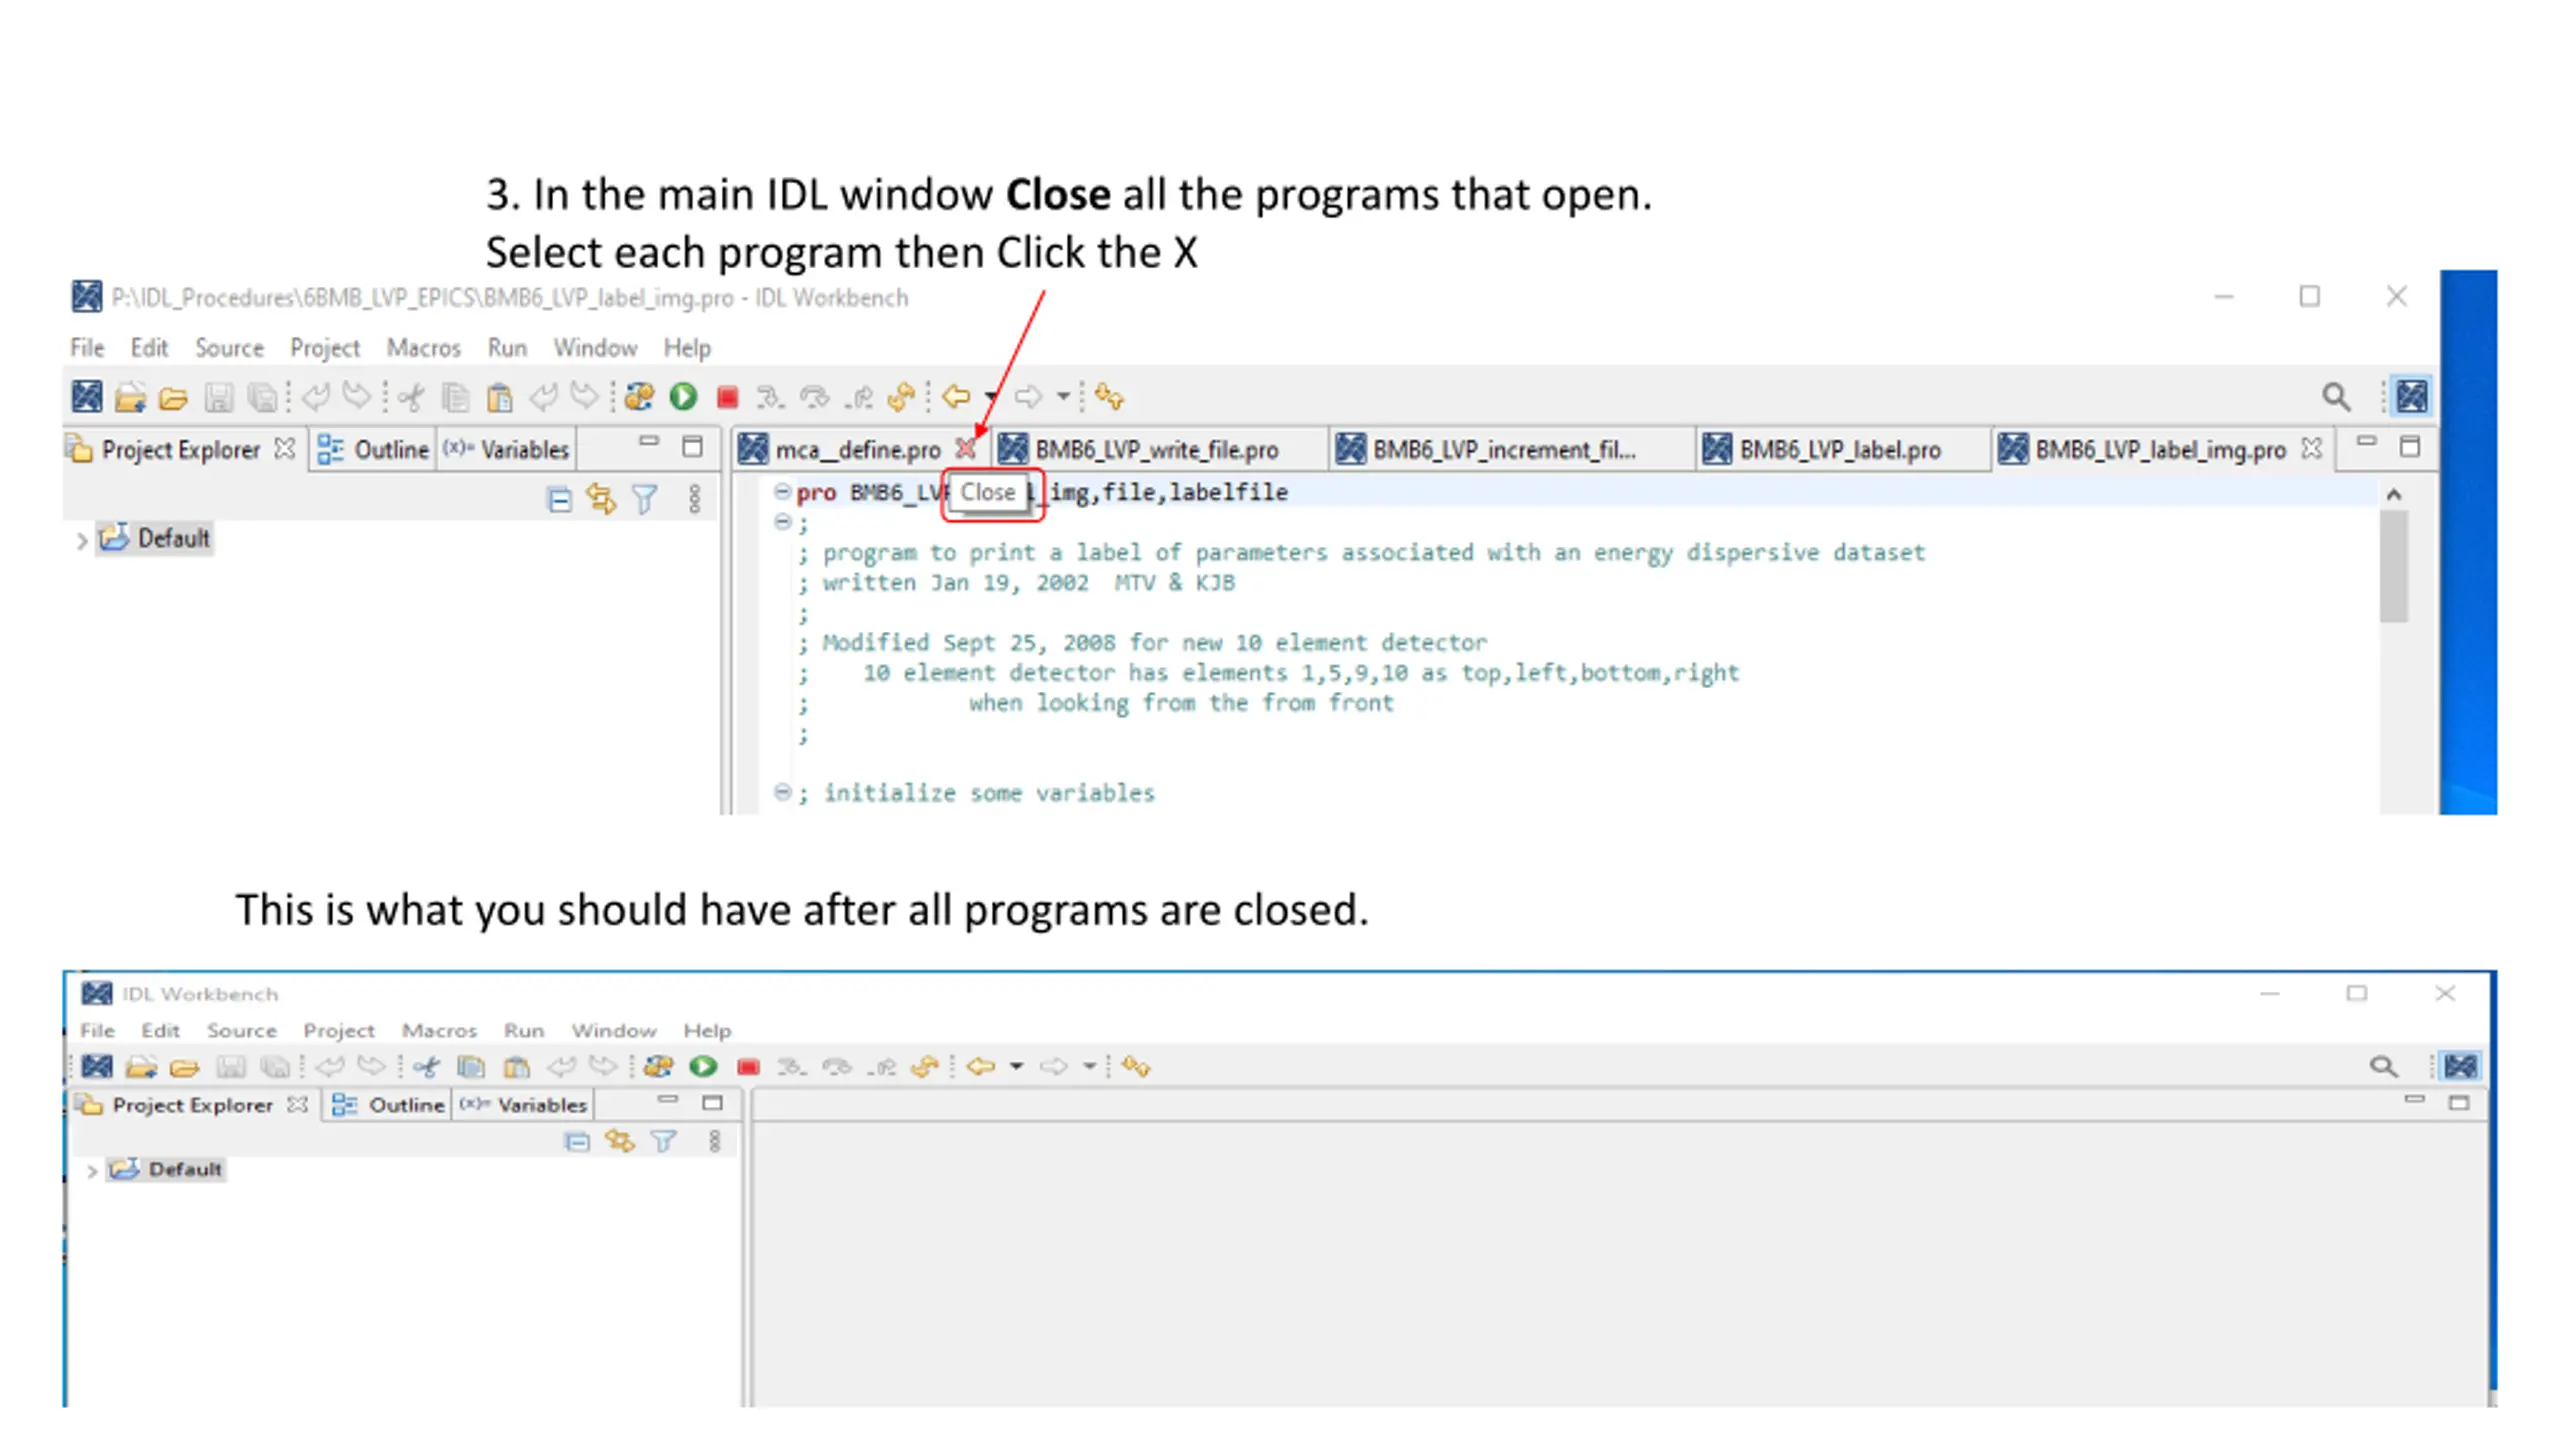Click Compile icon in window with .pro tabs
The image size is (2560, 1440).
pyautogui.click(x=639, y=397)
